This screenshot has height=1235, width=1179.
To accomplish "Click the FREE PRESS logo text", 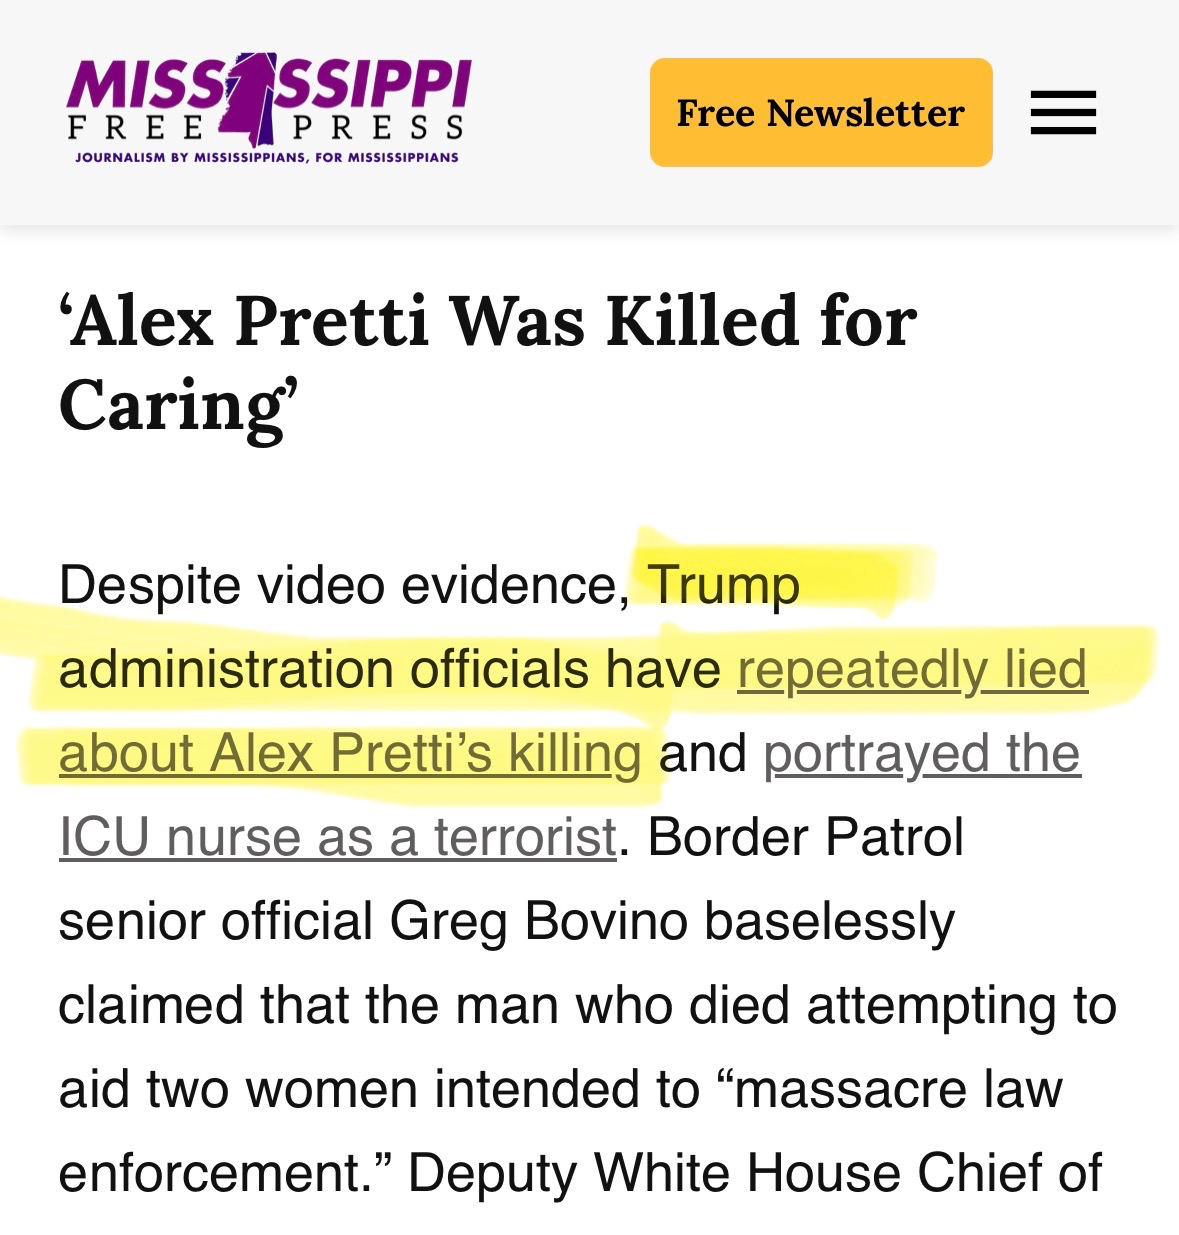I will [378, 128].
